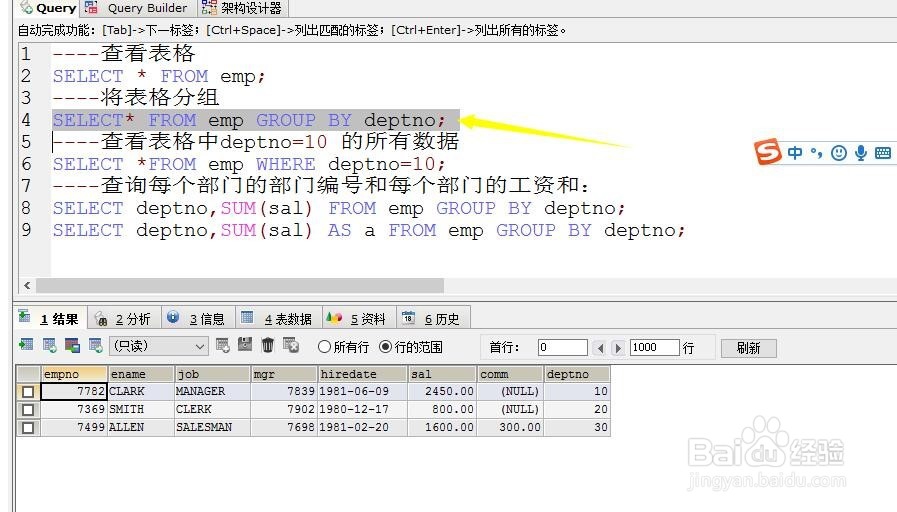
Task: Click line 8 SUM(sal) GROUP BY statement
Action: (x=339, y=208)
